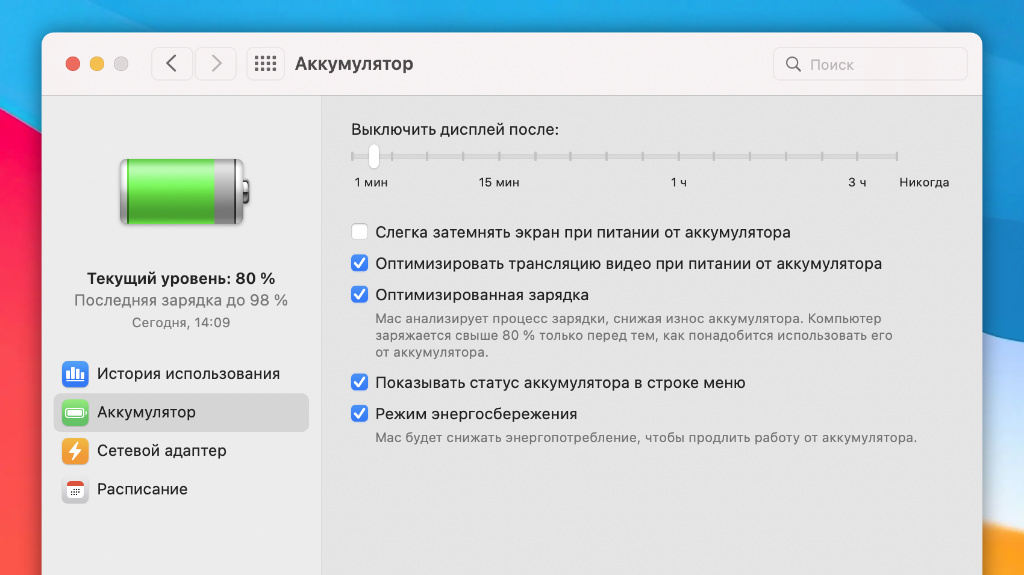Open История использования section
Viewport: 1024px width, 575px height.
point(181,374)
